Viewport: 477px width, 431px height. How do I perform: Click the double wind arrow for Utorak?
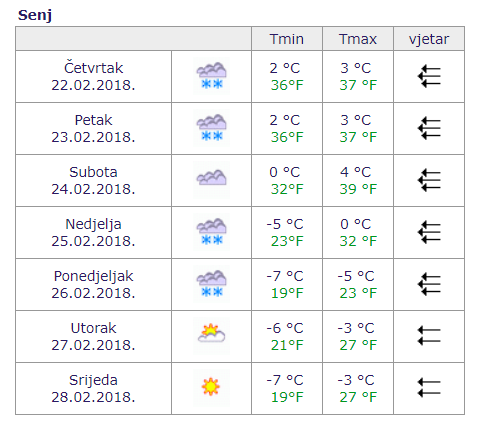[429, 336]
